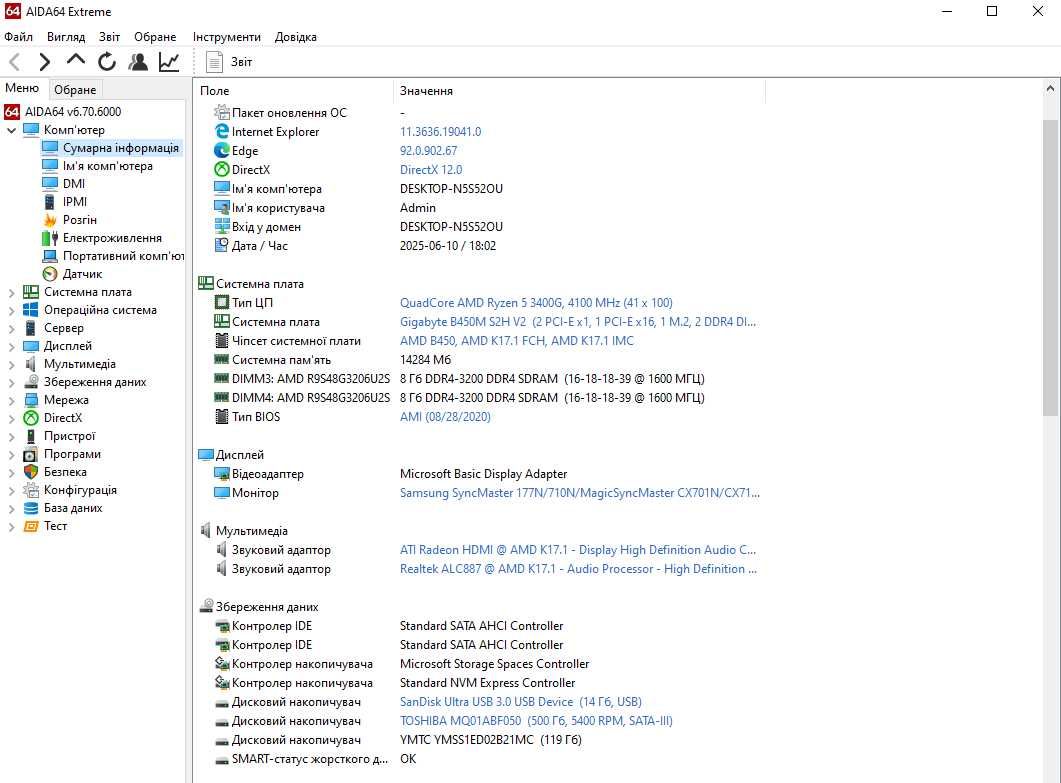Open the Звіт menu in menu bar
Image resolution: width=1061 pixels, height=783 pixels.
click(109, 37)
